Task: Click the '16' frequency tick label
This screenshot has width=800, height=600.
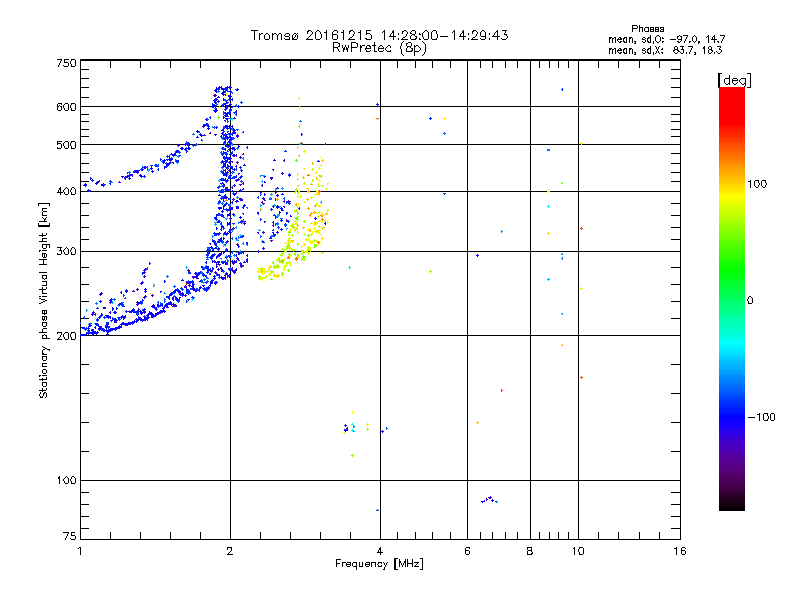Action: [680, 551]
